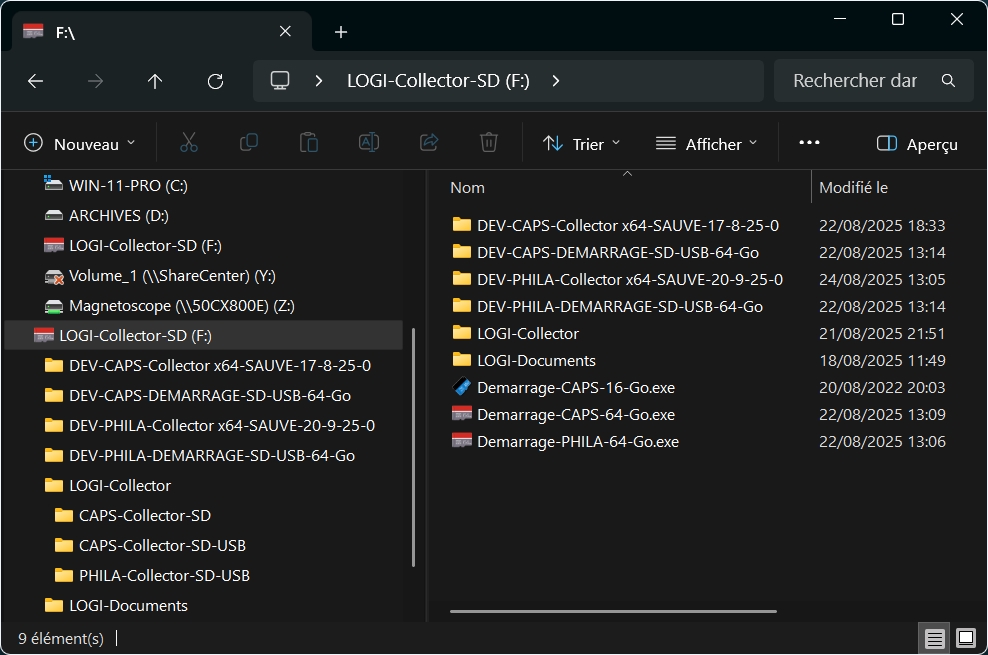Click the Copy icon in toolbar
Screen dimensions: 988x655
[249, 143]
